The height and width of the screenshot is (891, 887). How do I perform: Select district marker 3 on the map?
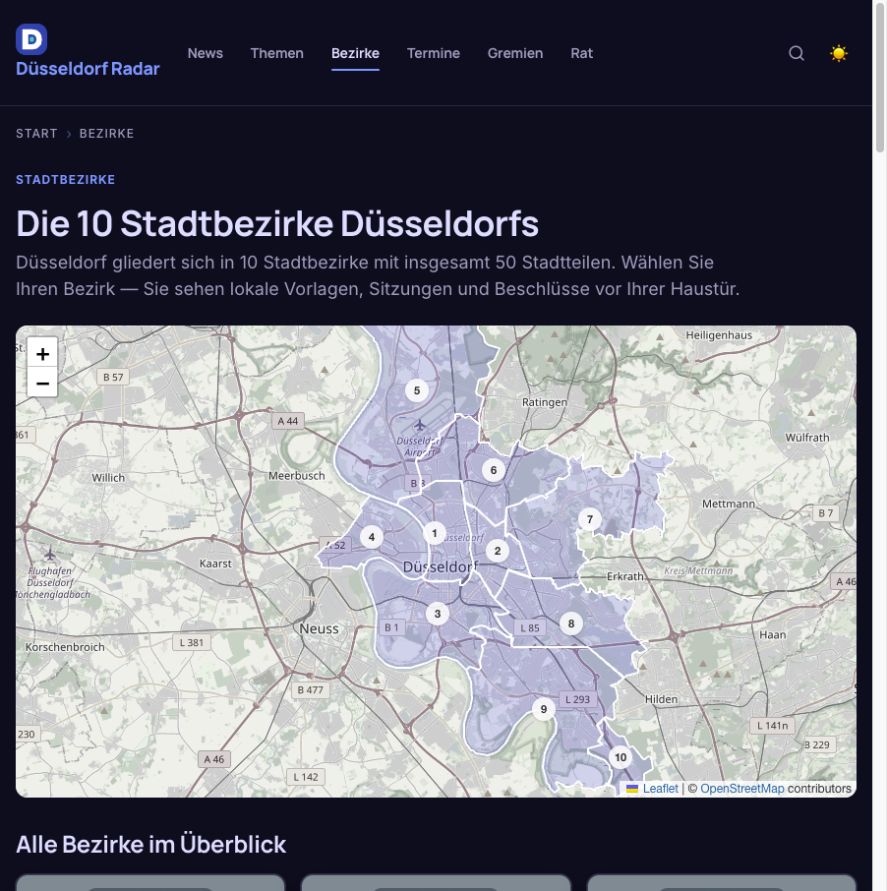click(438, 614)
